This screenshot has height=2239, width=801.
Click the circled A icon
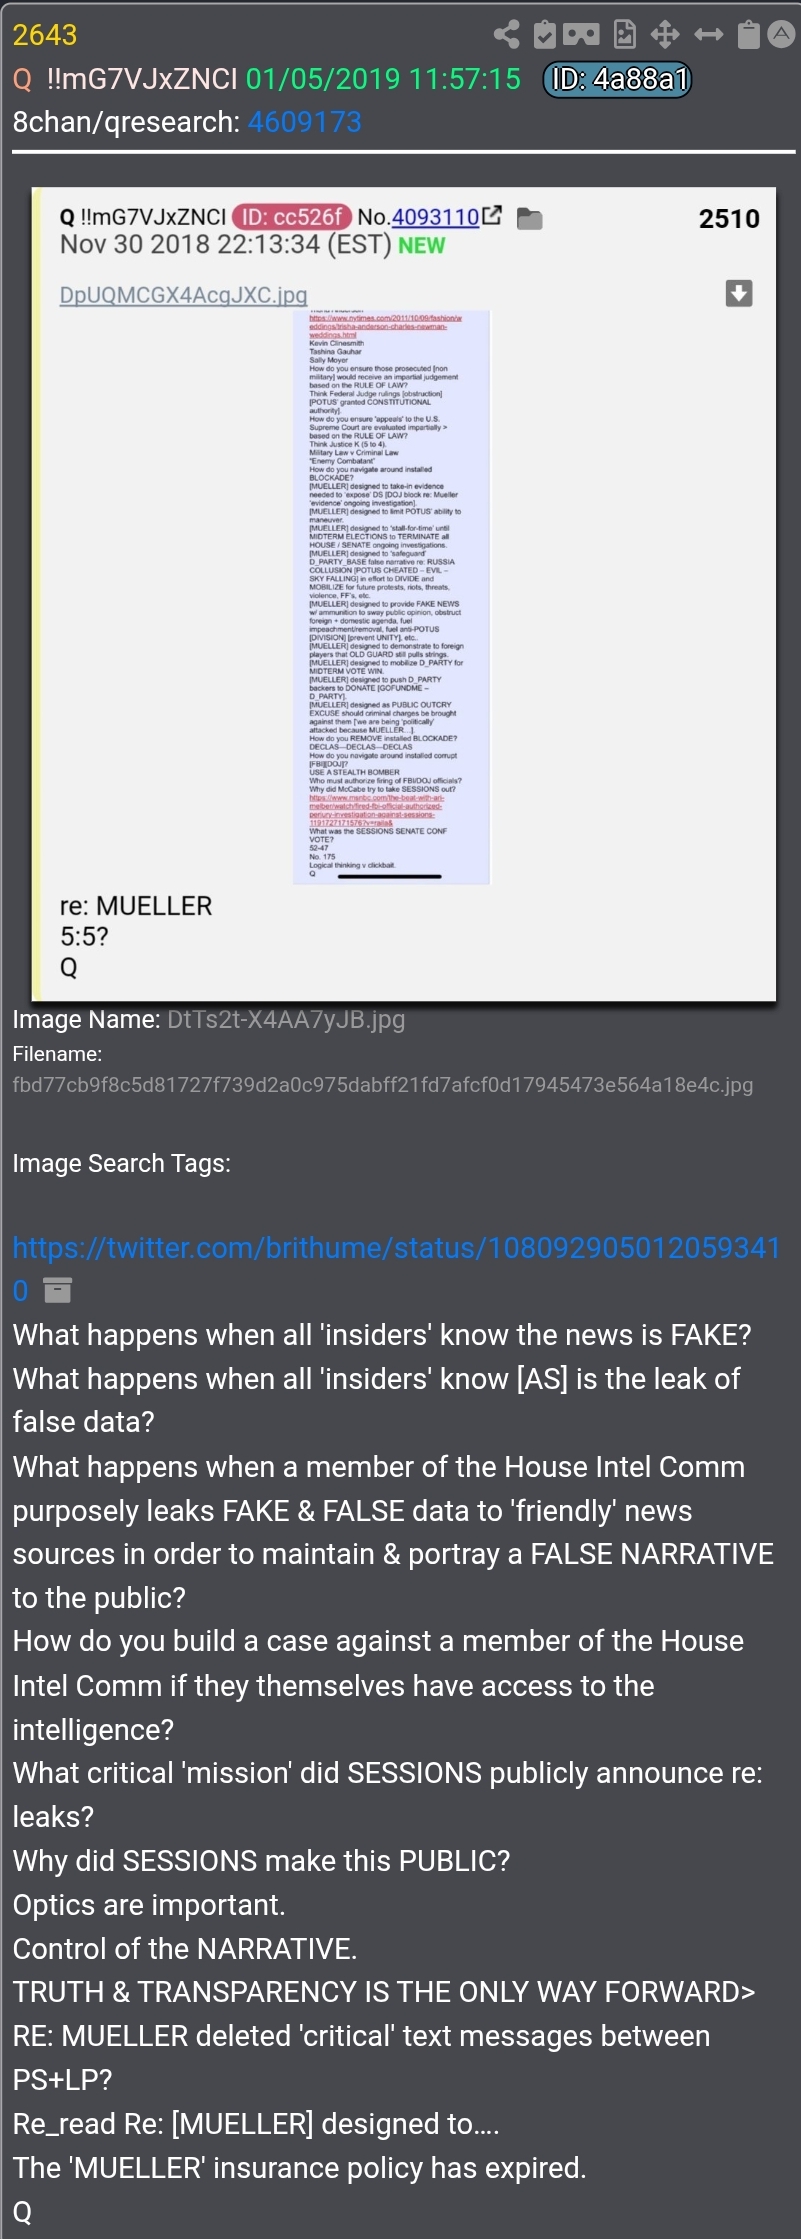coord(781,35)
